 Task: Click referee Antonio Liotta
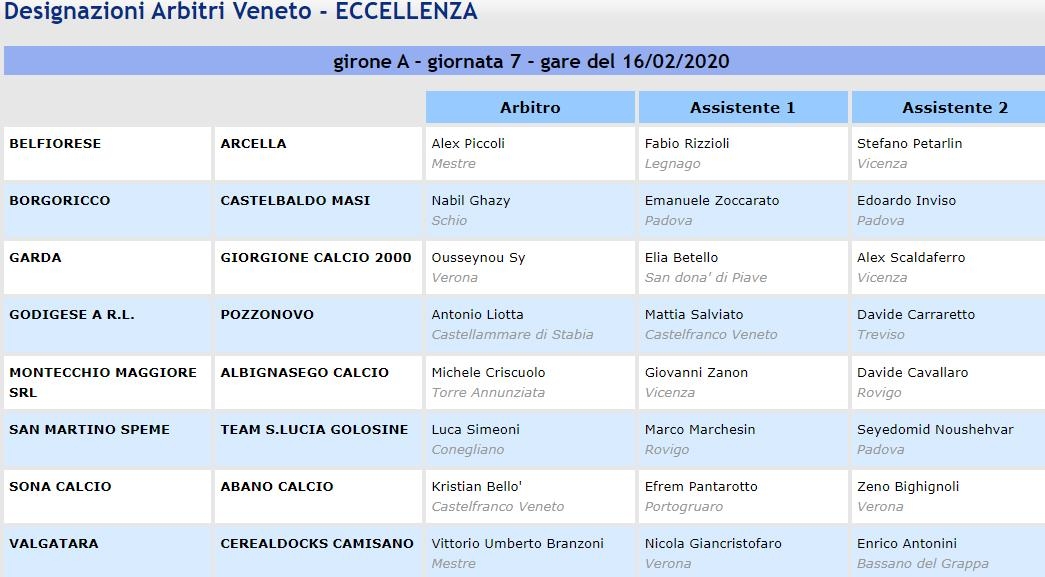(x=477, y=314)
